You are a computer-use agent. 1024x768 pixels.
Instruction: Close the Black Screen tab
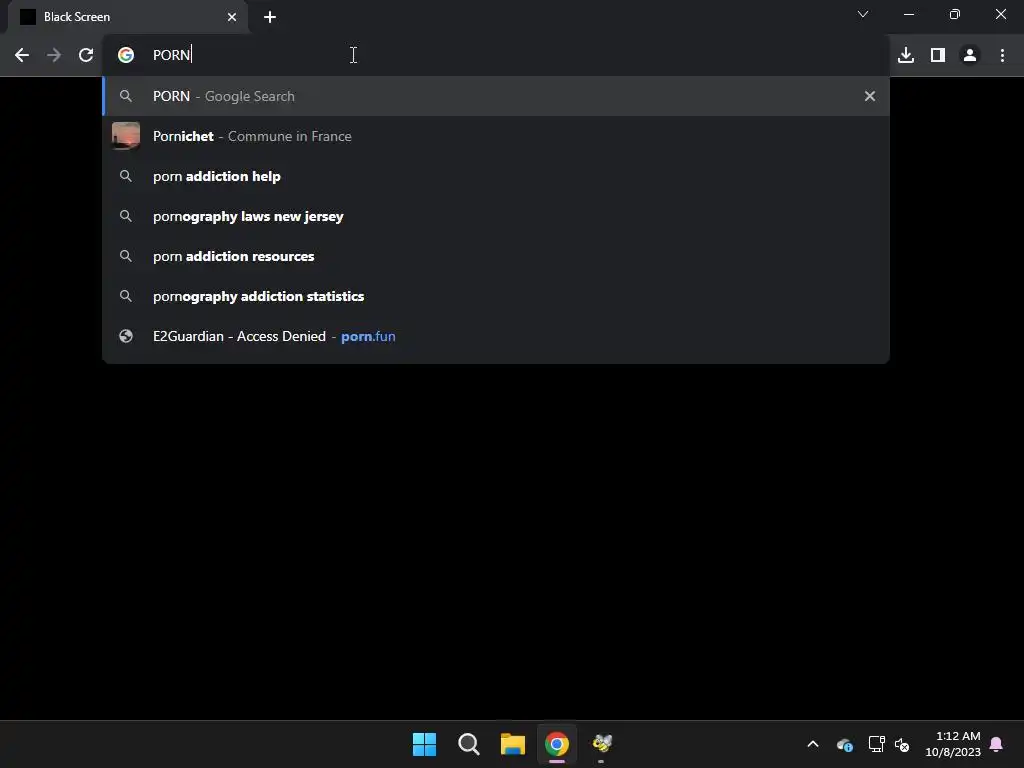232,17
